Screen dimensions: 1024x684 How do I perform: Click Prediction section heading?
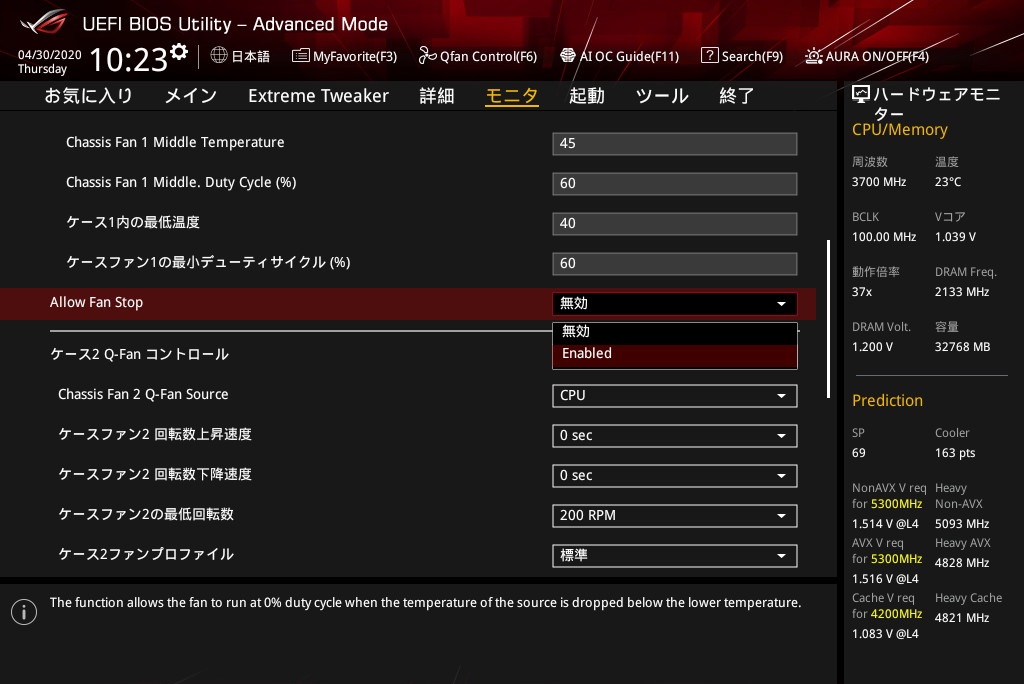pos(887,400)
